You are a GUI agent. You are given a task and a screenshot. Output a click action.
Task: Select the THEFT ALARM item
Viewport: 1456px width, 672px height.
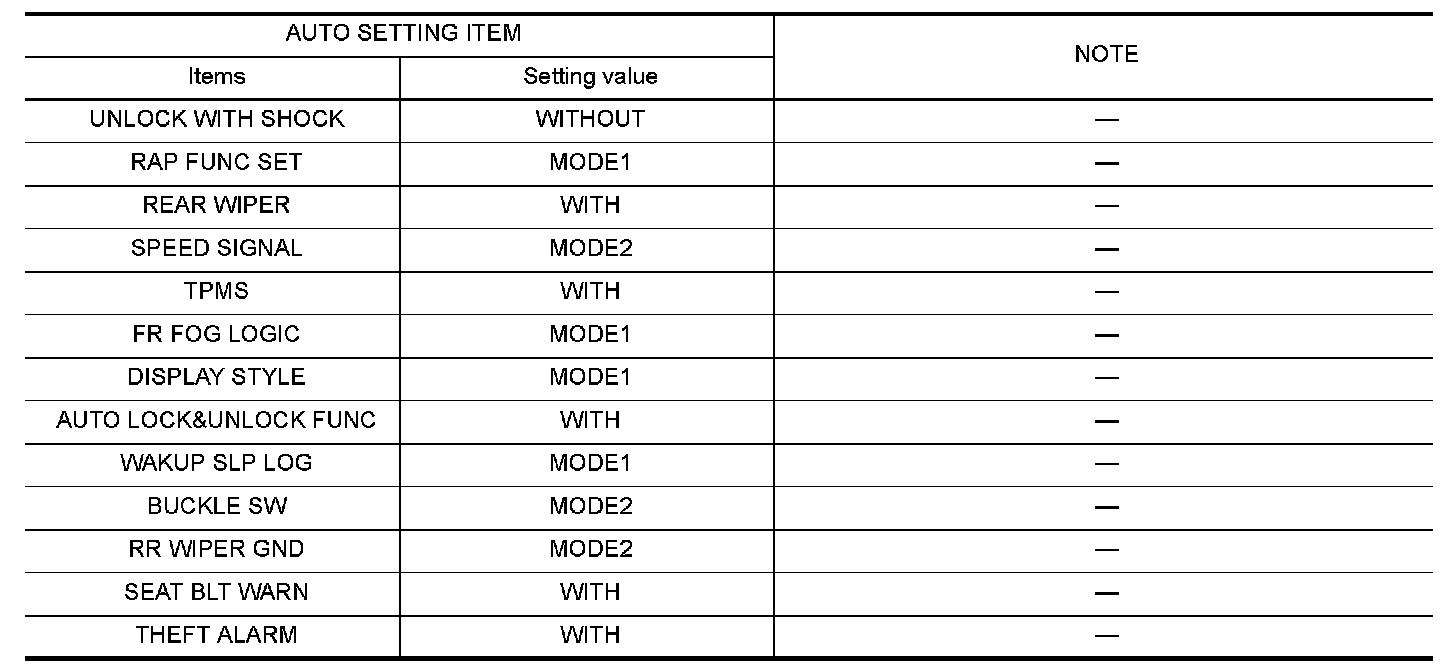[216, 635]
